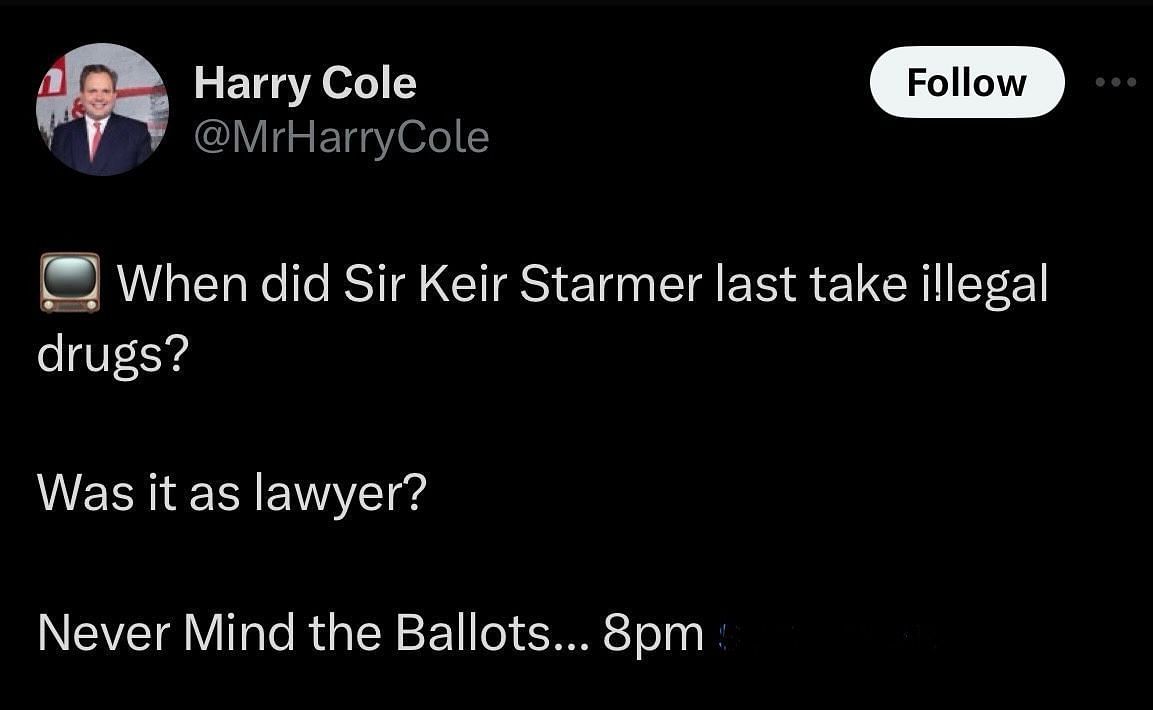The image size is (1153, 710).
Task: Click the word "drugs?" on the second line
Action: pyautogui.click(x=112, y=357)
